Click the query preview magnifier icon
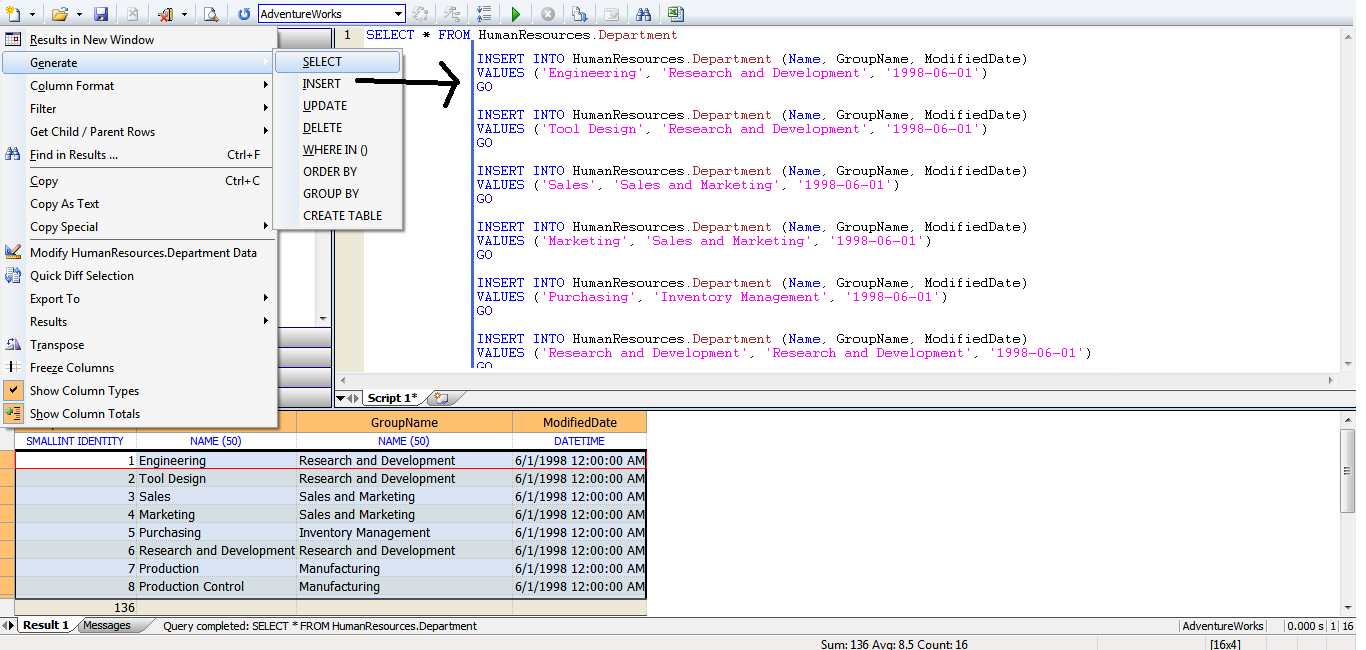The height and width of the screenshot is (650, 1366). tap(210, 13)
